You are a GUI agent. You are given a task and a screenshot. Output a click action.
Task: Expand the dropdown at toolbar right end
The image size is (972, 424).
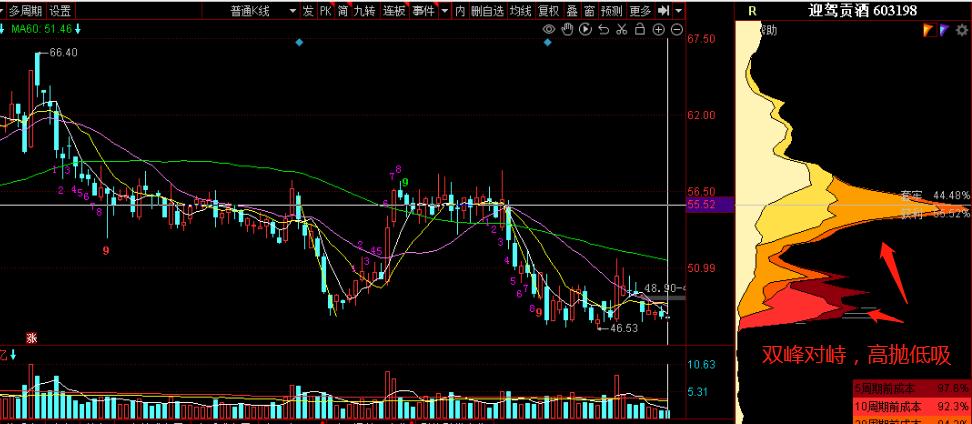pyautogui.click(x=679, y=11)
